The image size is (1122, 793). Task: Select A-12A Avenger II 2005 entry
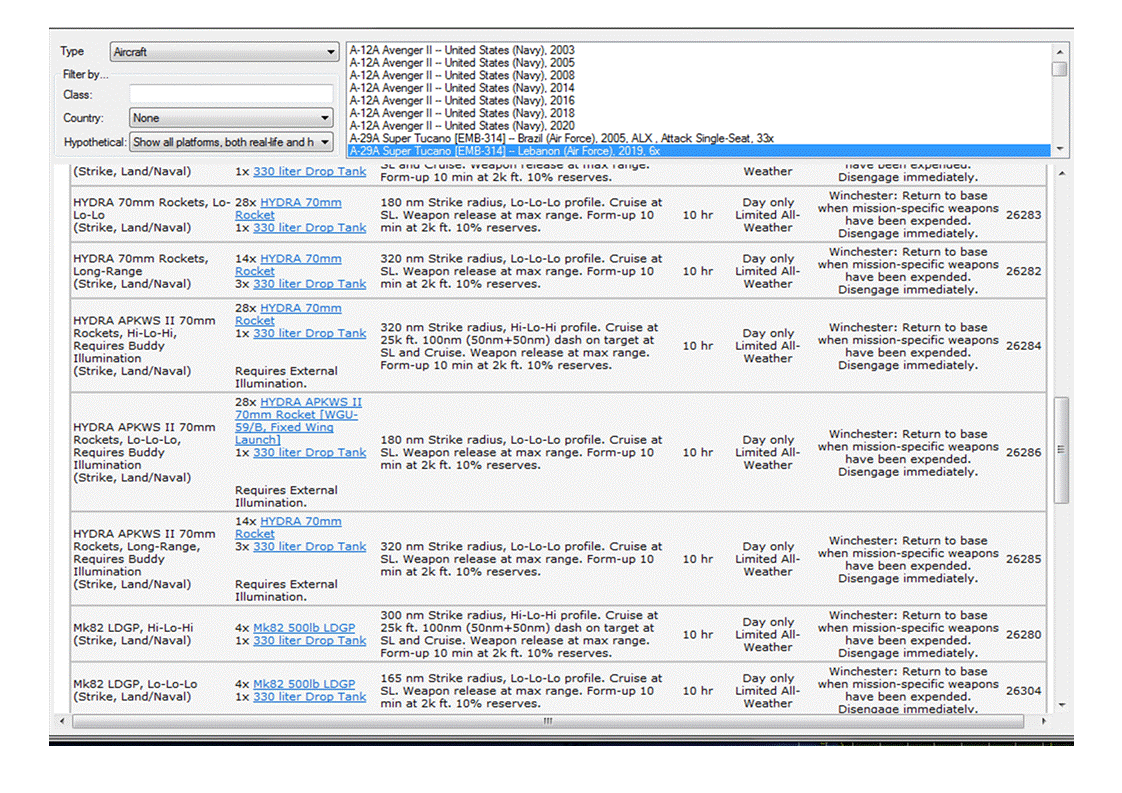click(x=462, y=63)
